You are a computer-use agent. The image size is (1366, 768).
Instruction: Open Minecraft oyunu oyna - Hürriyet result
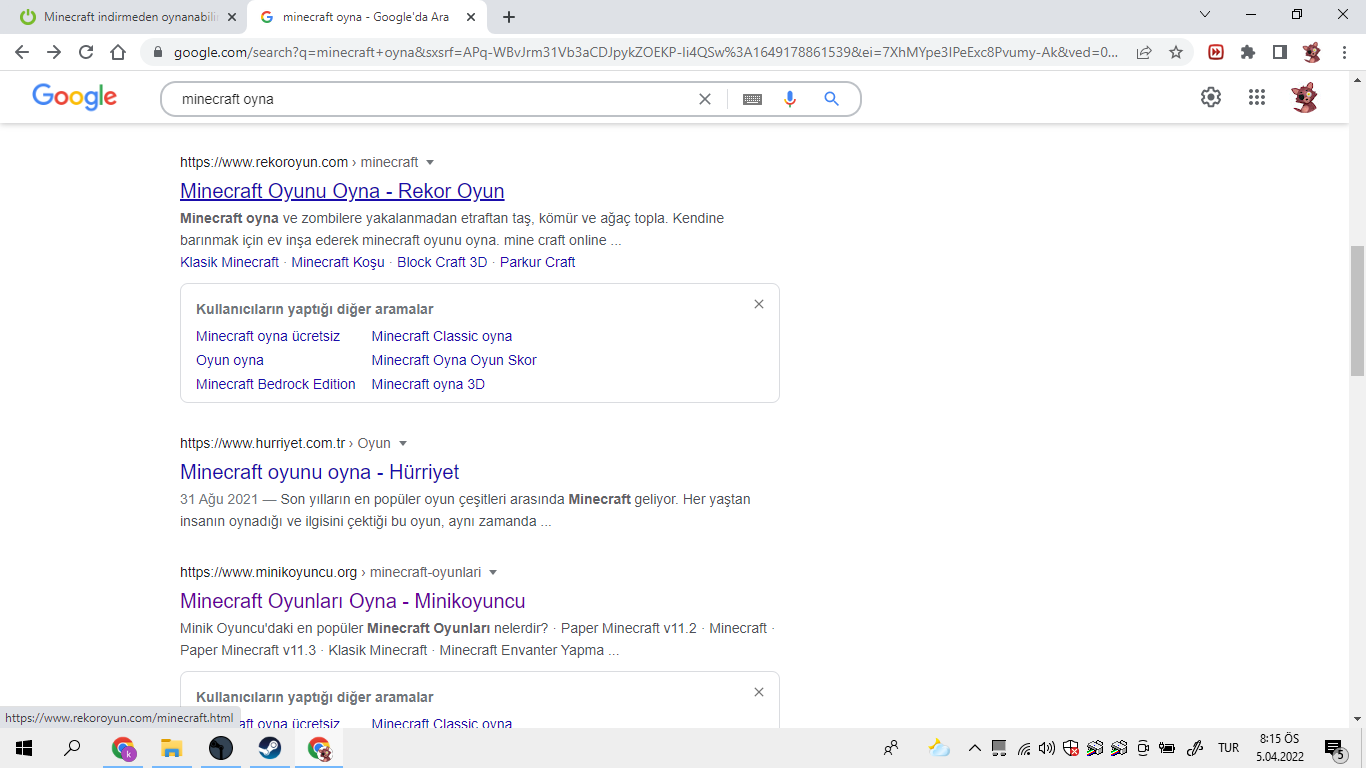tap(320, 472)
